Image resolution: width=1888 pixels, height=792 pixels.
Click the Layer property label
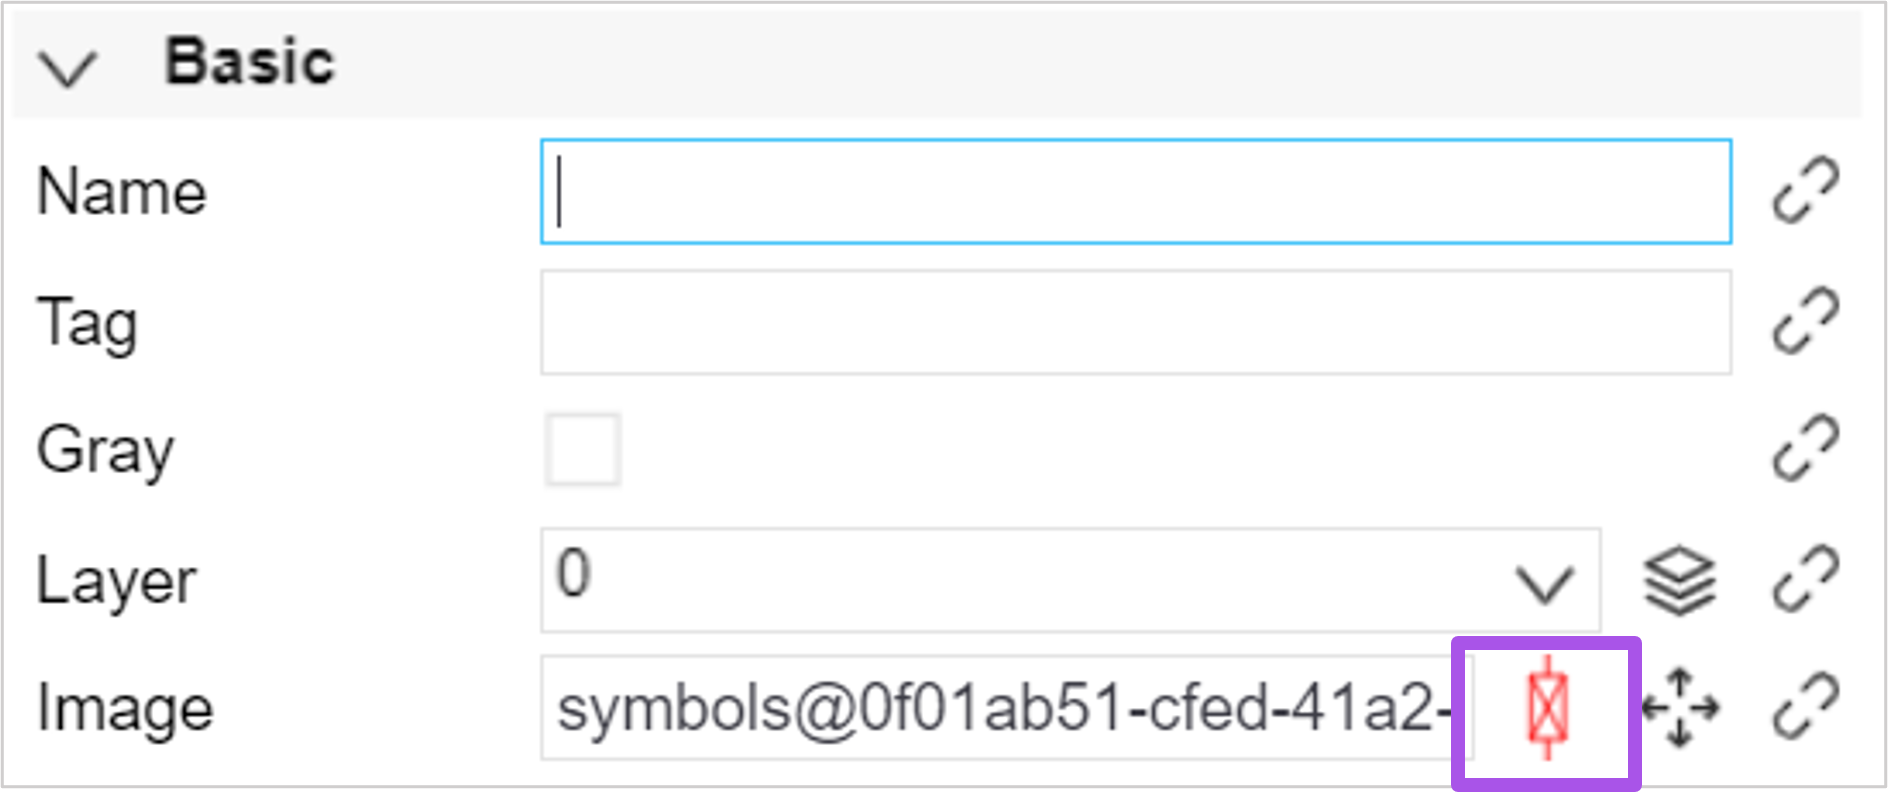(116, 581)
